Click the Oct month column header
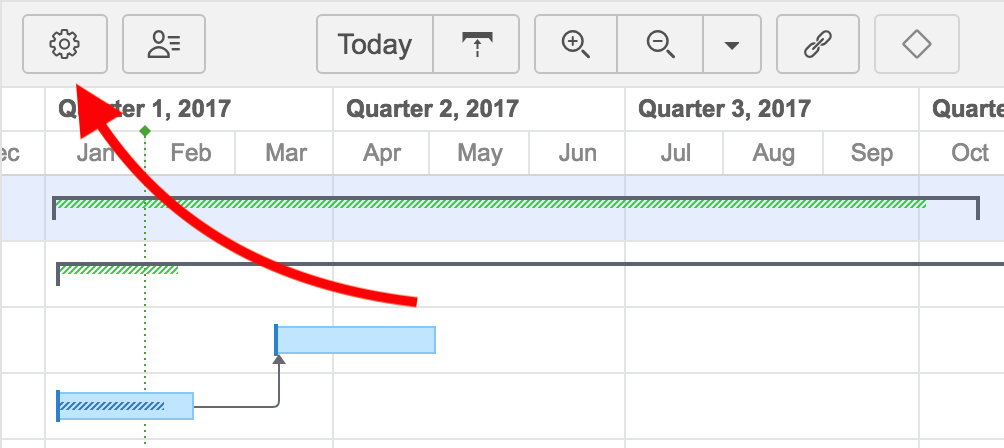This screenshot has width=1004, height=448. (970, 153)
